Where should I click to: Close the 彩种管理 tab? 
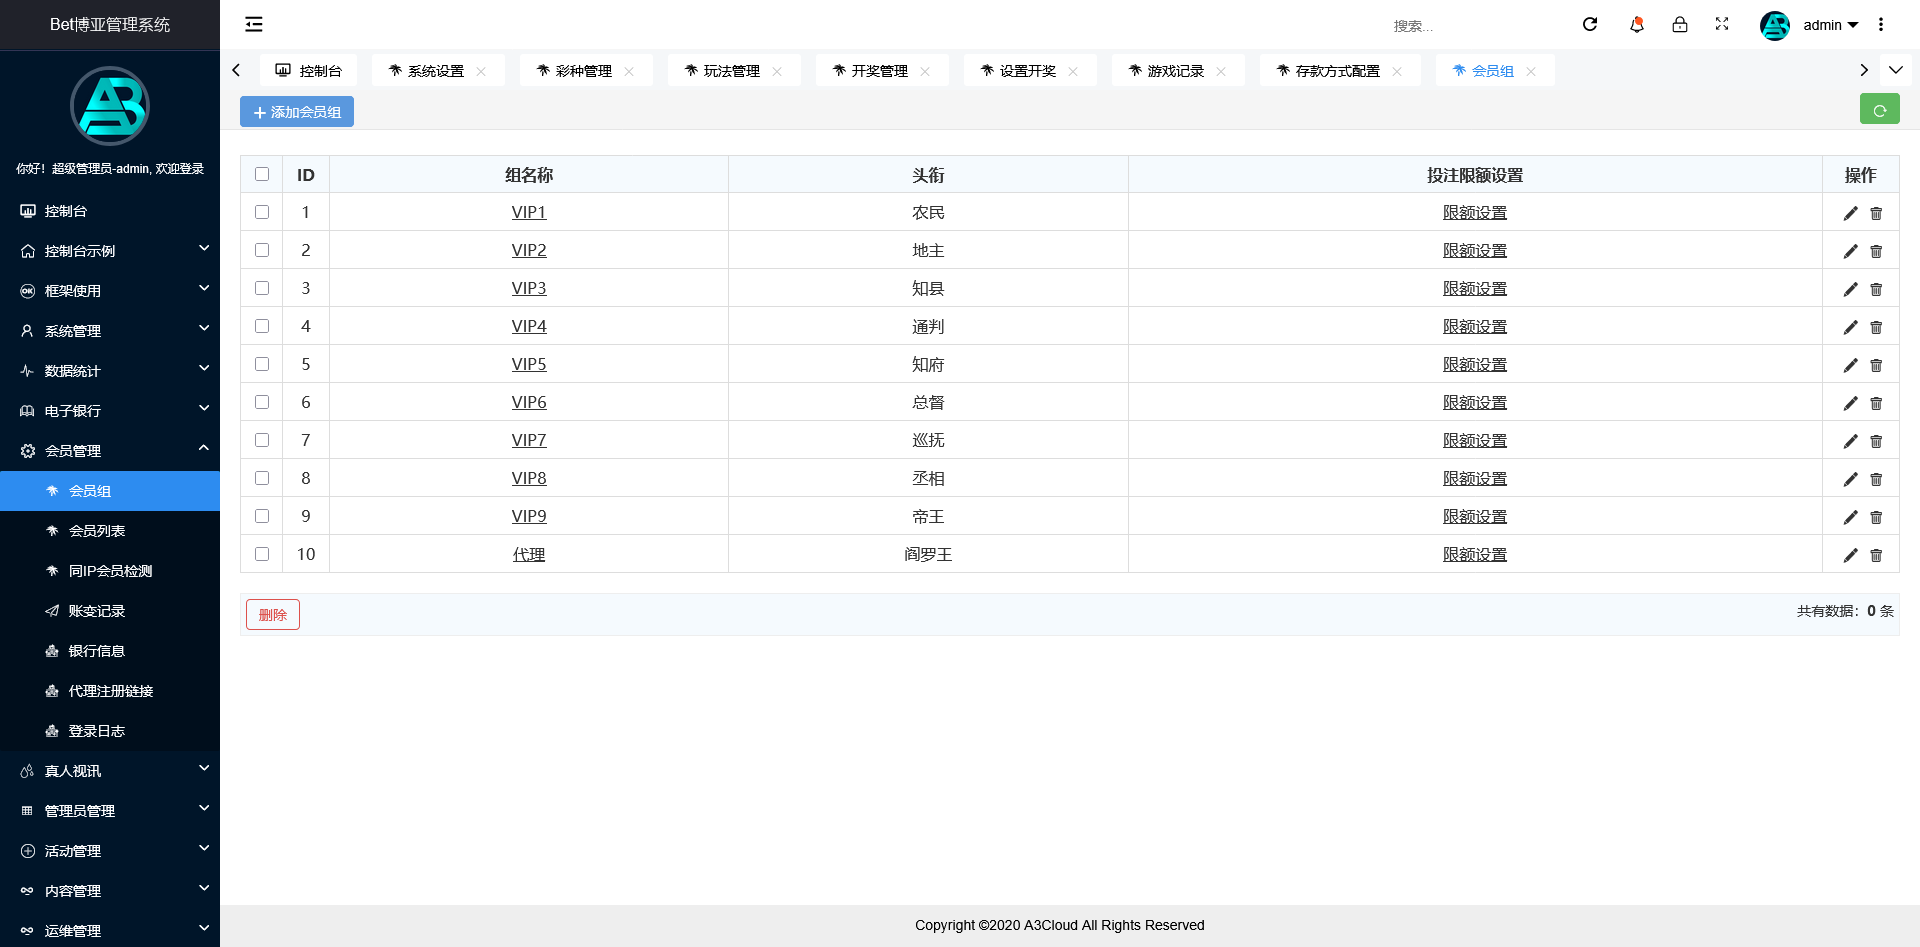coord(629,71)
